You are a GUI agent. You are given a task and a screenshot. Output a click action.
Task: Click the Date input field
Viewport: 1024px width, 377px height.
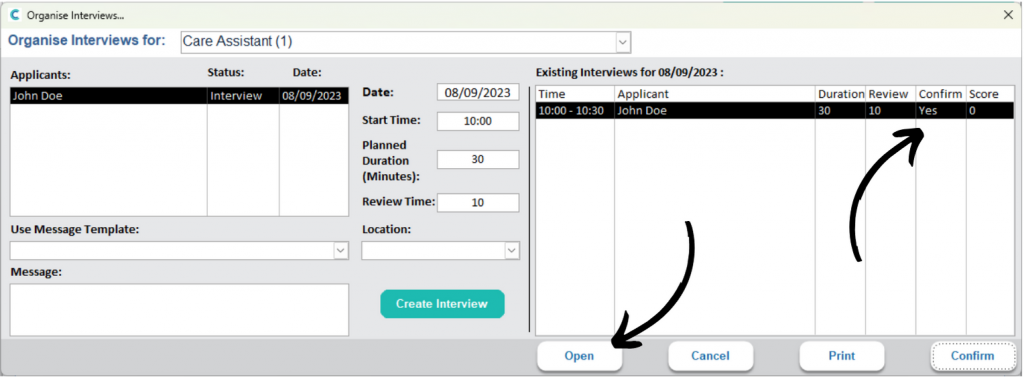pyautogui.click(x=478, y=92)
